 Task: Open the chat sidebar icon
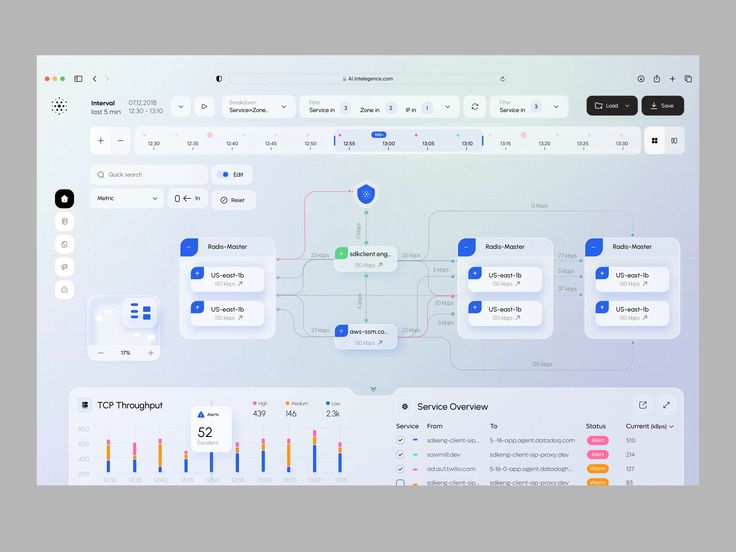click(64, 267)
